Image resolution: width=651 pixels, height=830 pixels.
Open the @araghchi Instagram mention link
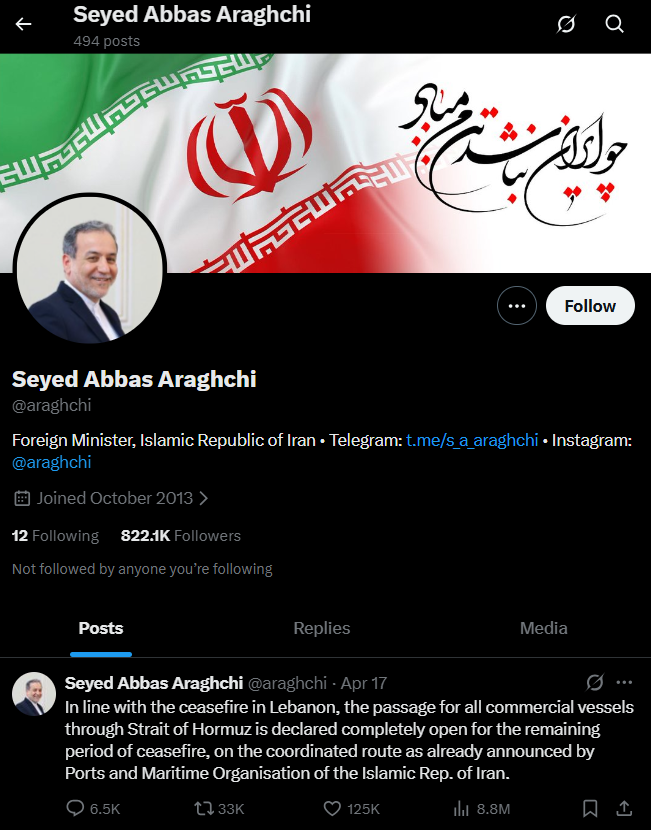point(51,462)
